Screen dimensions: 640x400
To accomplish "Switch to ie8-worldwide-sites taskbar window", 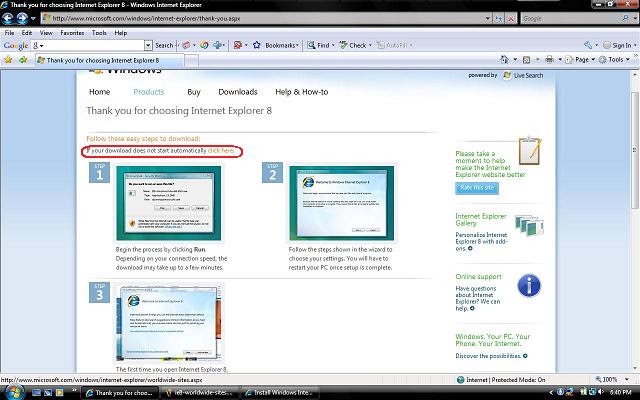I will coord(199,392).
